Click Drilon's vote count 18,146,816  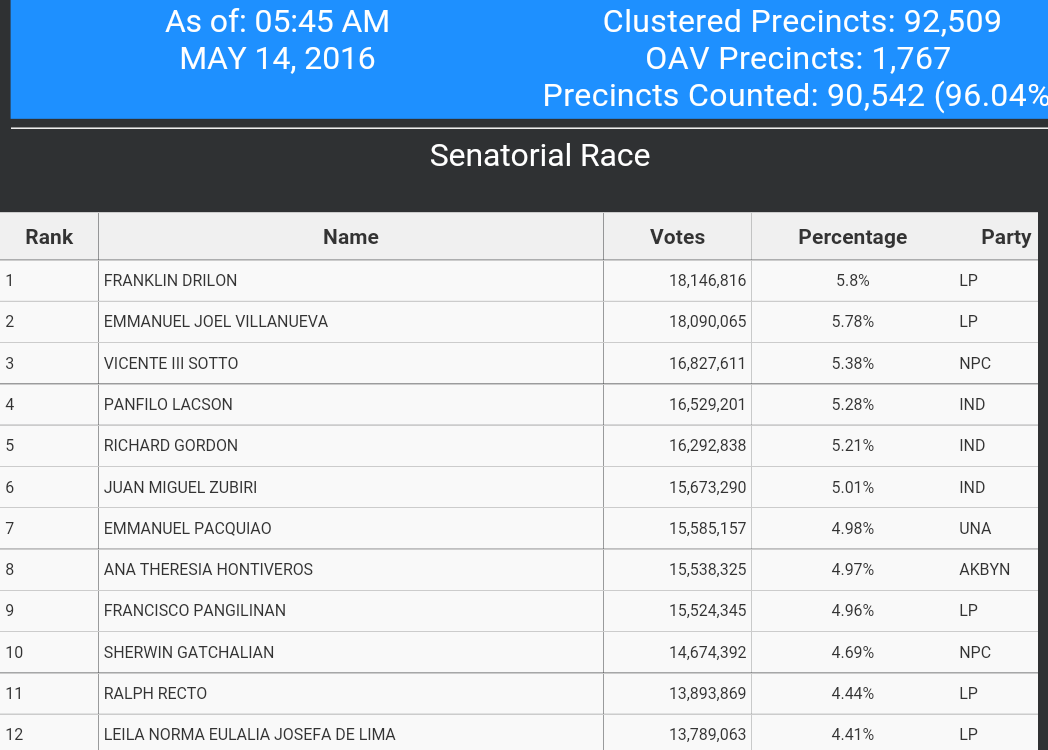707,281
